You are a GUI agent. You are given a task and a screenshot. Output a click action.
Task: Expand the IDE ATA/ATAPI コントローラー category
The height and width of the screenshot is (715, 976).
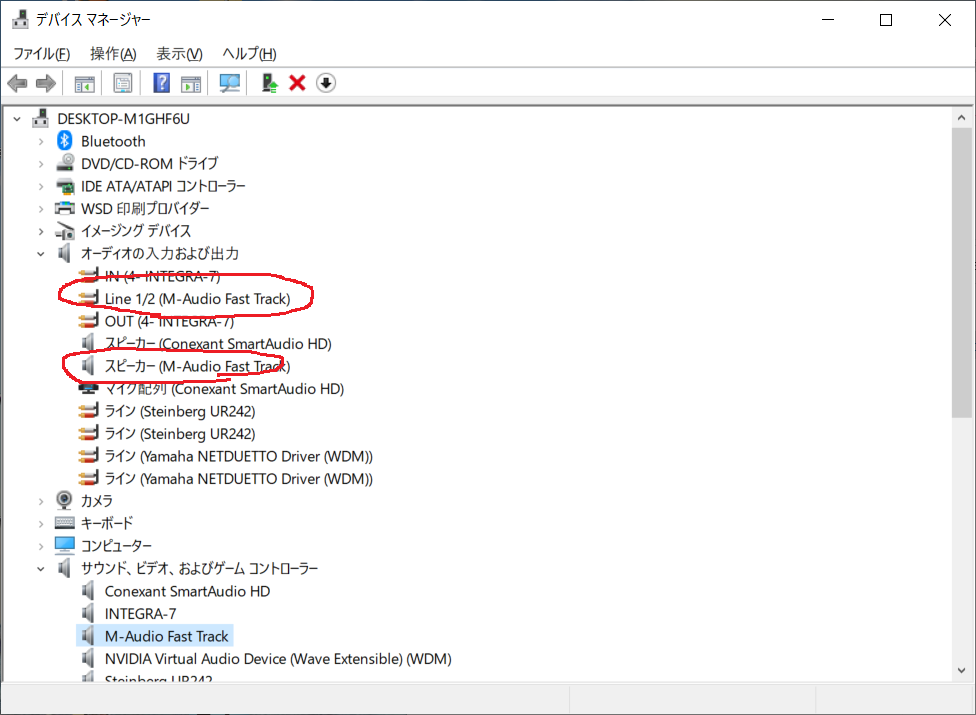(41, 187)
